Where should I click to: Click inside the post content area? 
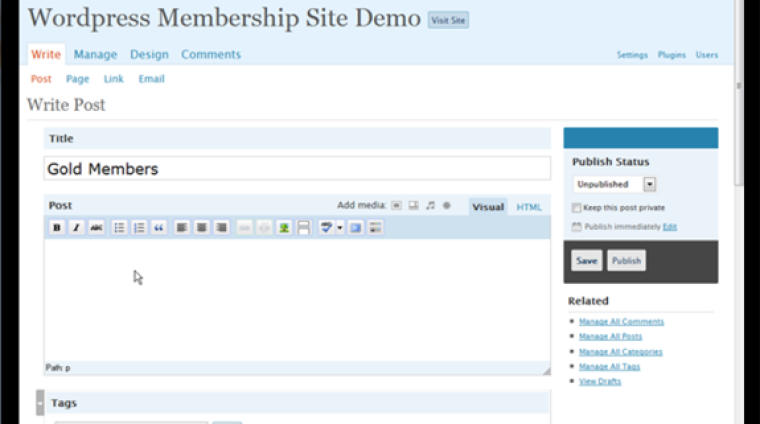(297, 300)
